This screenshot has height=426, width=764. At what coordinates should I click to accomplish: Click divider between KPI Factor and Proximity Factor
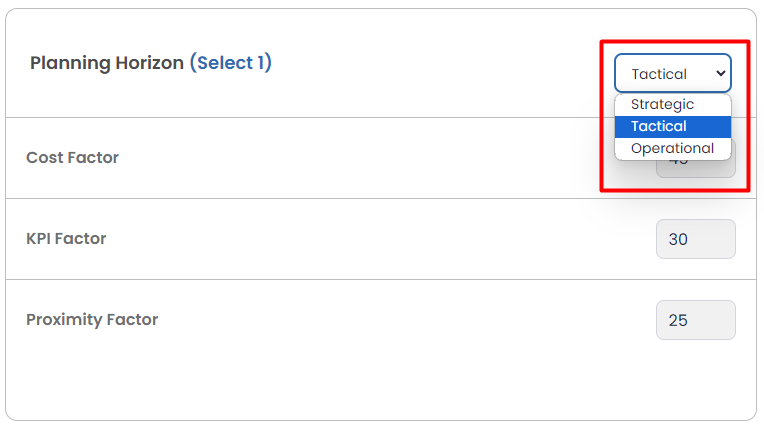pyautogui.click(x=380, y=279)
